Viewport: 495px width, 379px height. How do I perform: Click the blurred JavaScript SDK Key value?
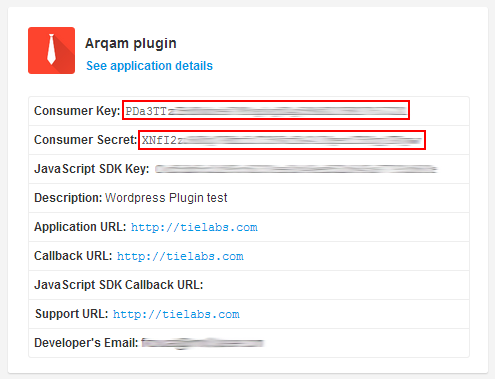click(296, 169)
